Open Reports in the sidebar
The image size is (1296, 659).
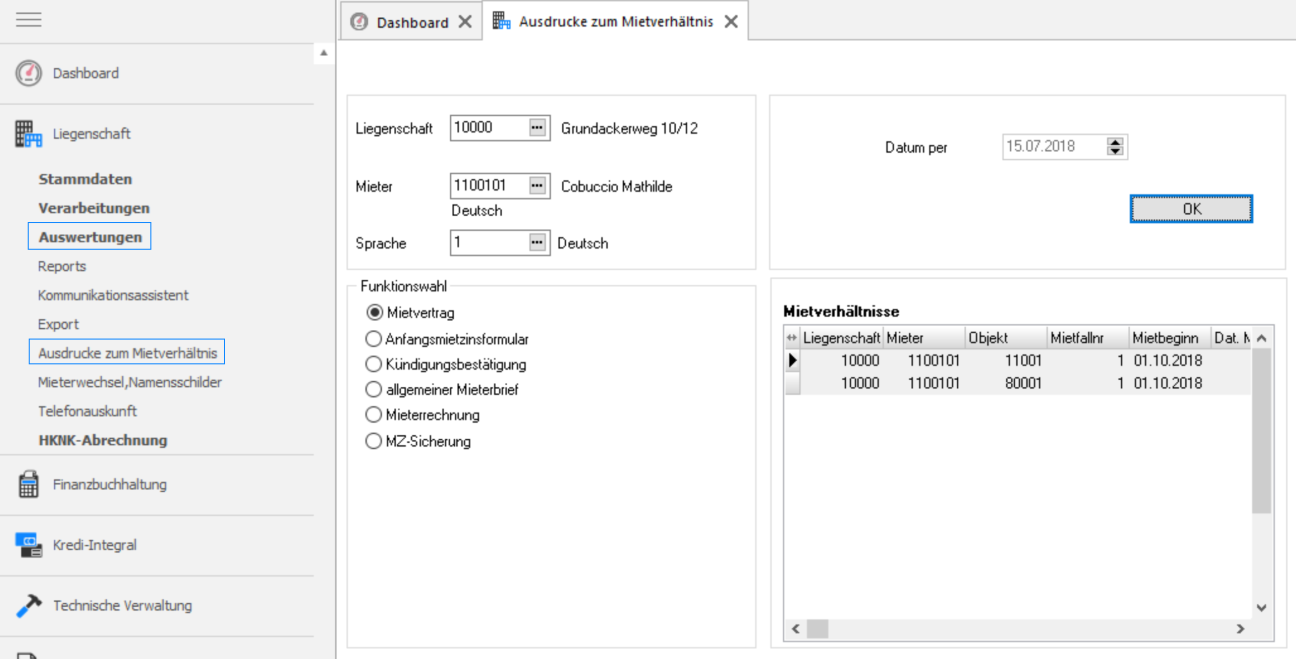pyautogui.click(x=62, y=266)
